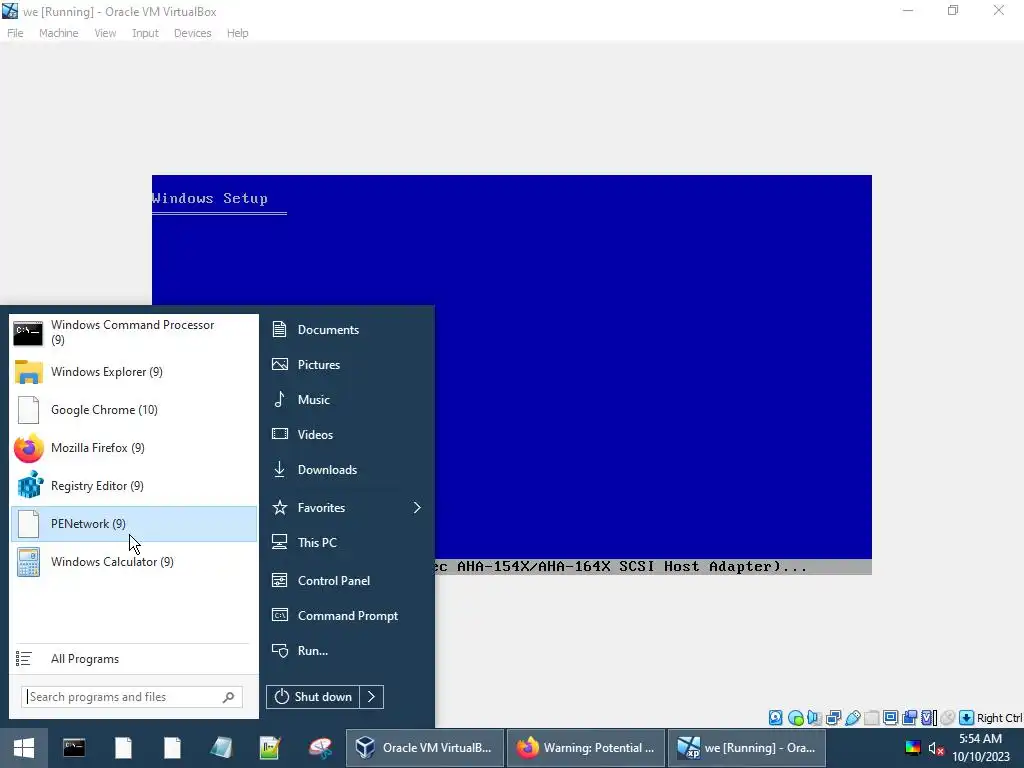
Task: Start PENetwork from the Start menu
Action: 134,524
